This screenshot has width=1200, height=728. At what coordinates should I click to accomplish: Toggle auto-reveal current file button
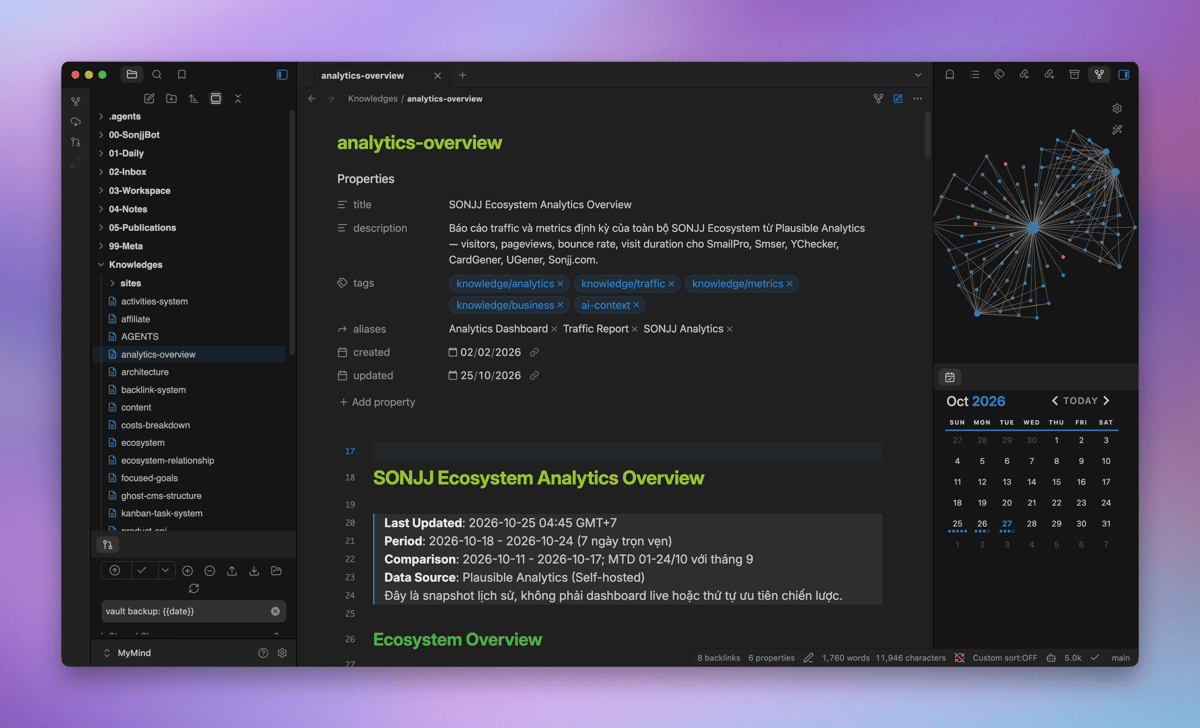click(x=216, y=99)
